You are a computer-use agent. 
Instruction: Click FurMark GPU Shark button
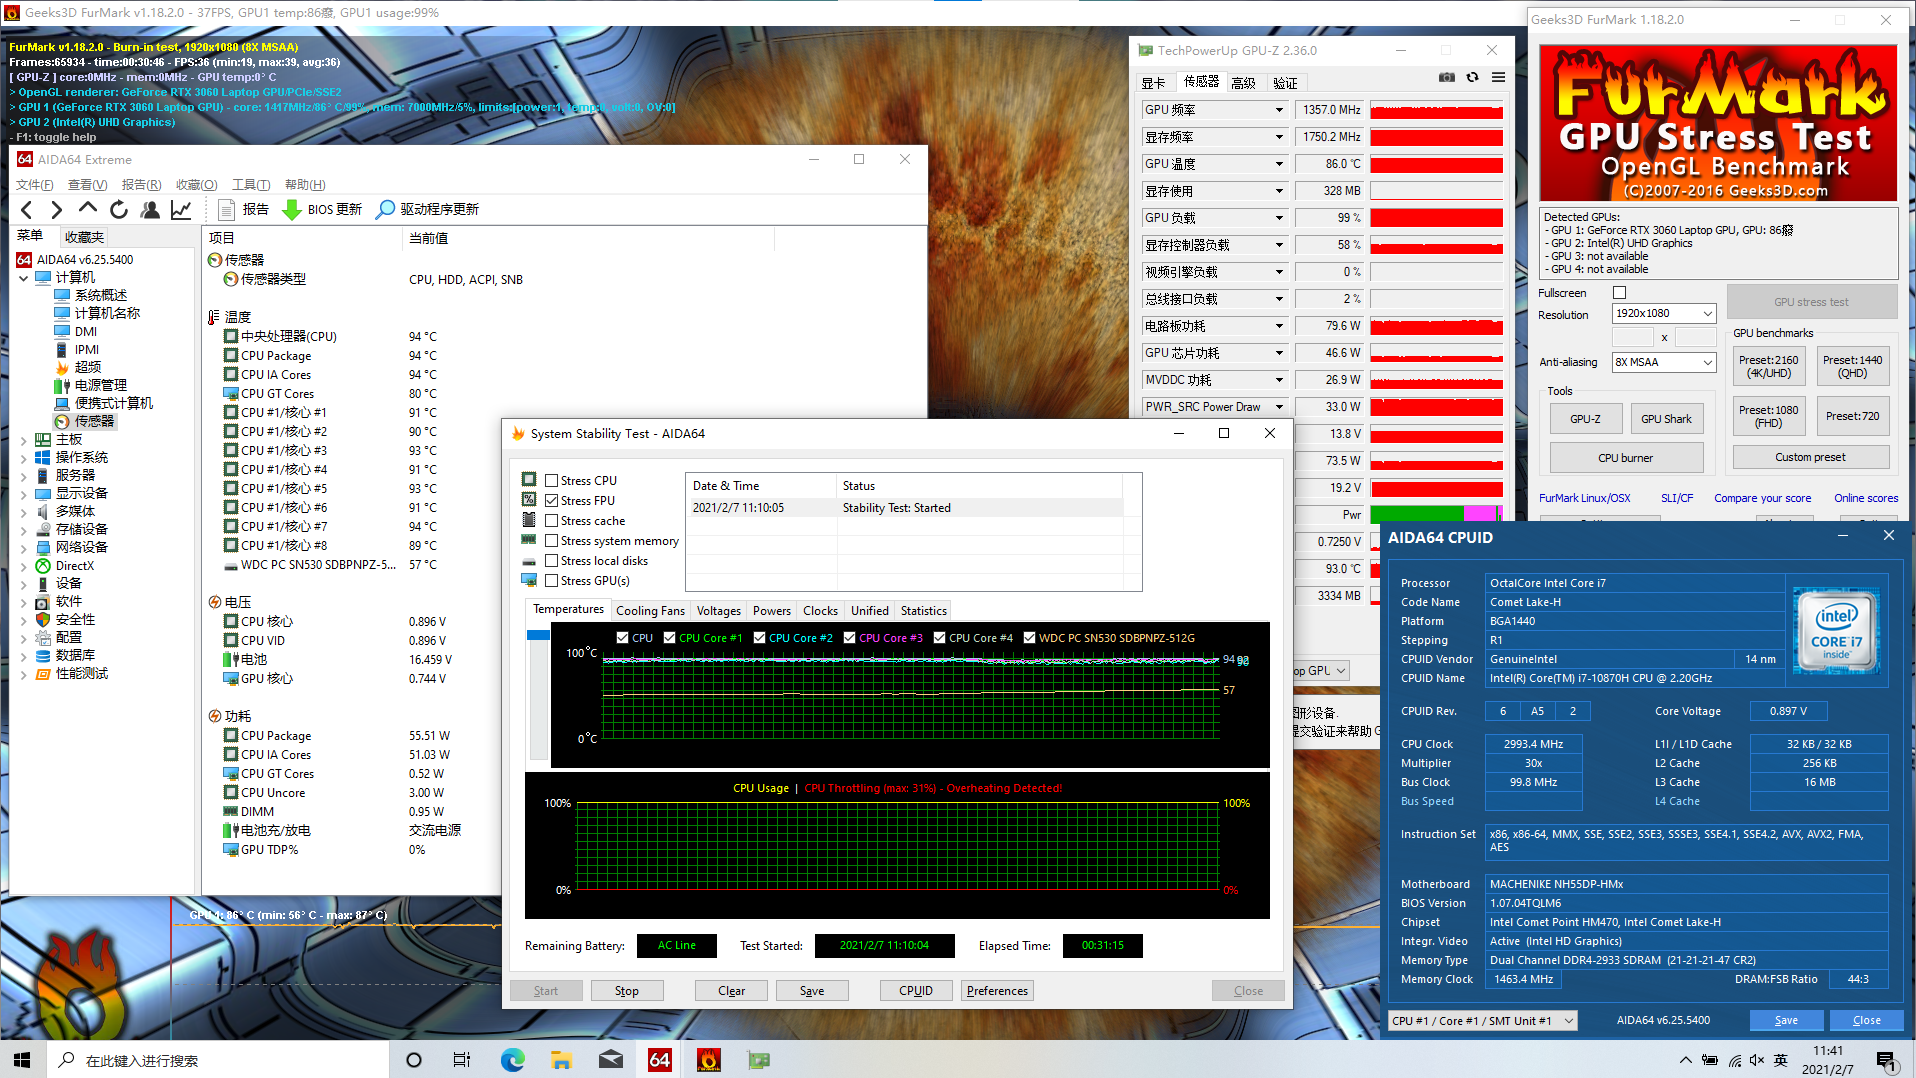[1666, 419]
